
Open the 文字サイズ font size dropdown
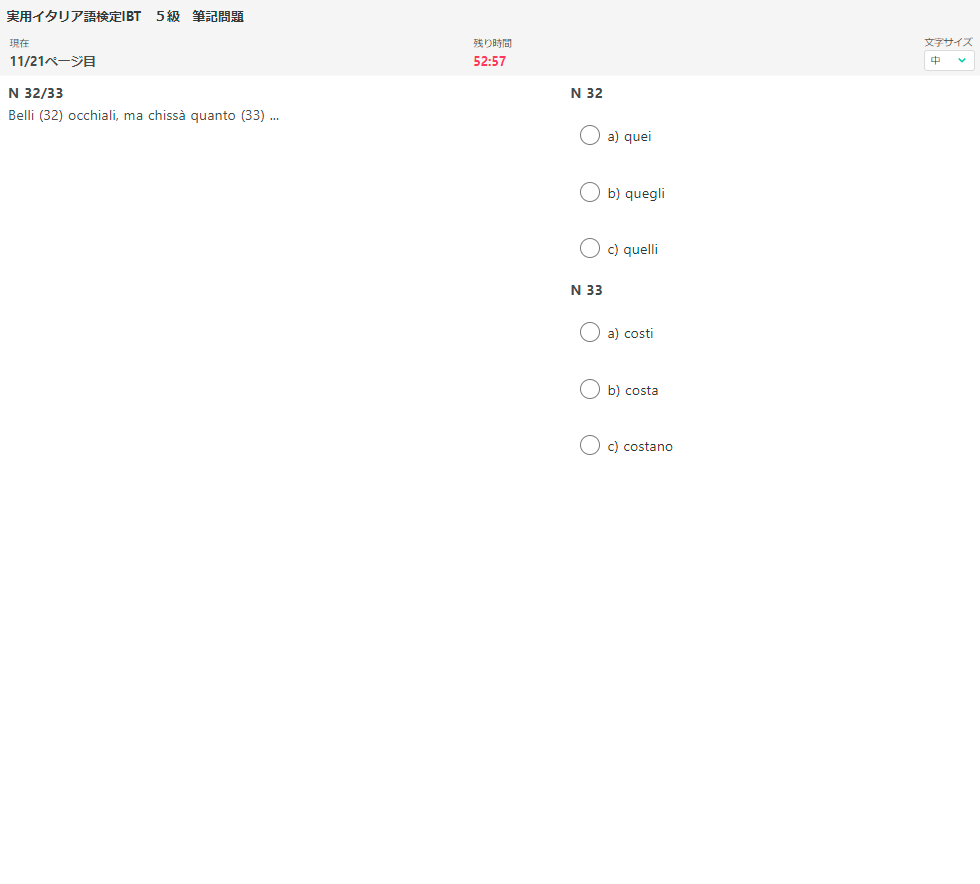(949, 61)
